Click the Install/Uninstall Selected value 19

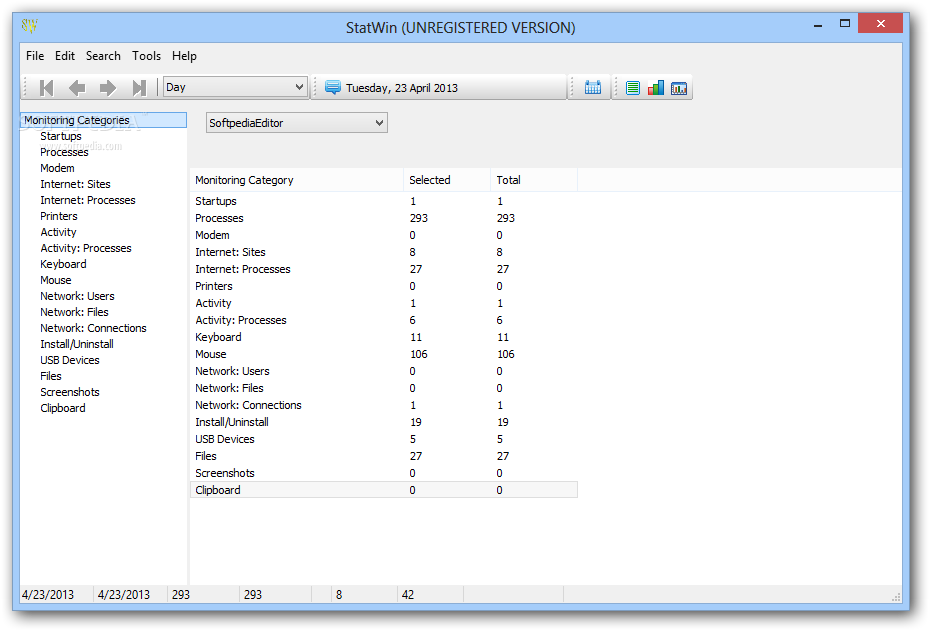[416, 422]
